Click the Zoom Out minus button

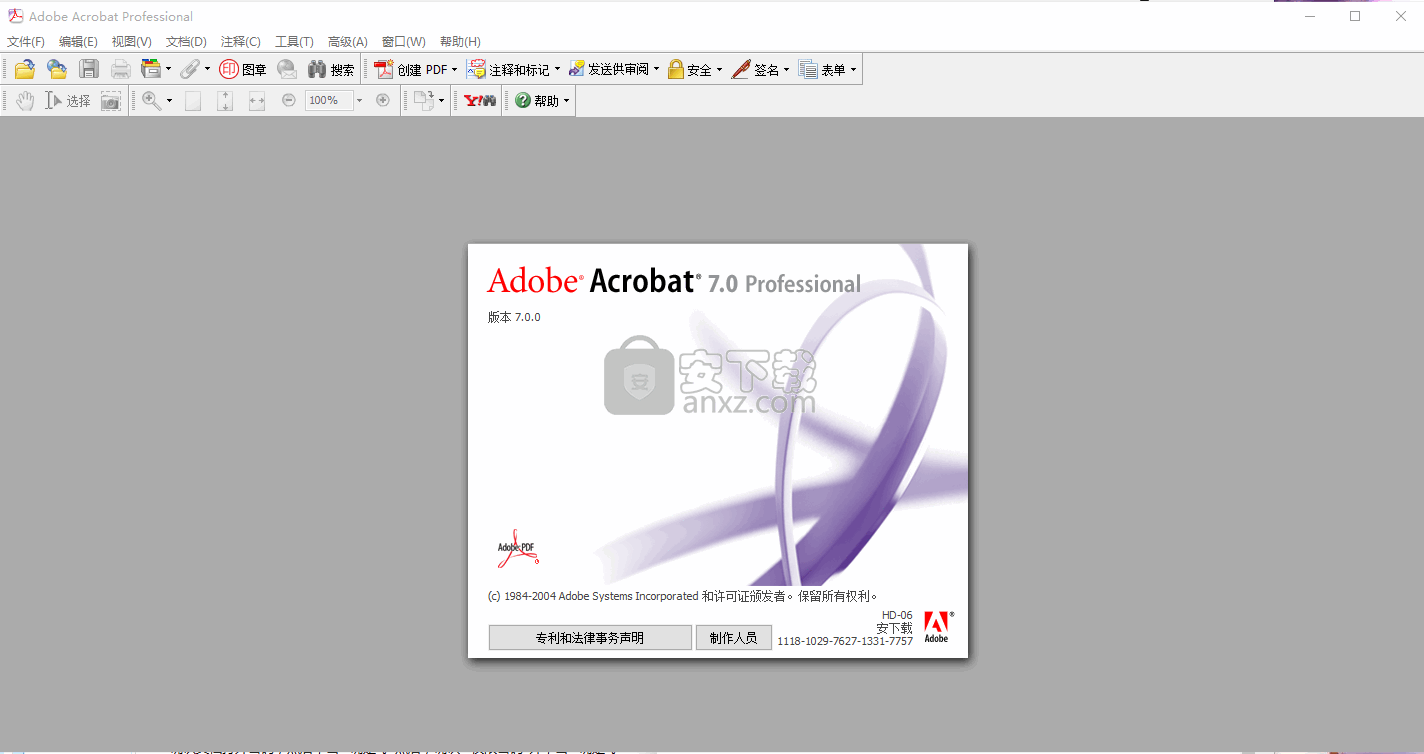click(x=289, y=100)
